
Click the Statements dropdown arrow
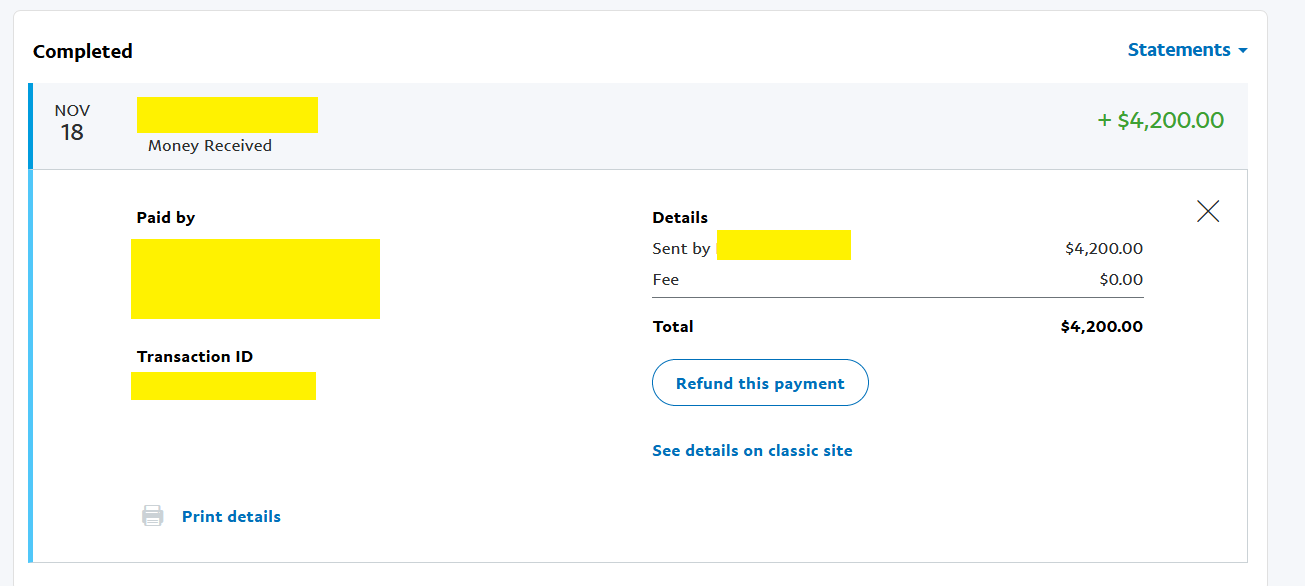point(1243,51)
